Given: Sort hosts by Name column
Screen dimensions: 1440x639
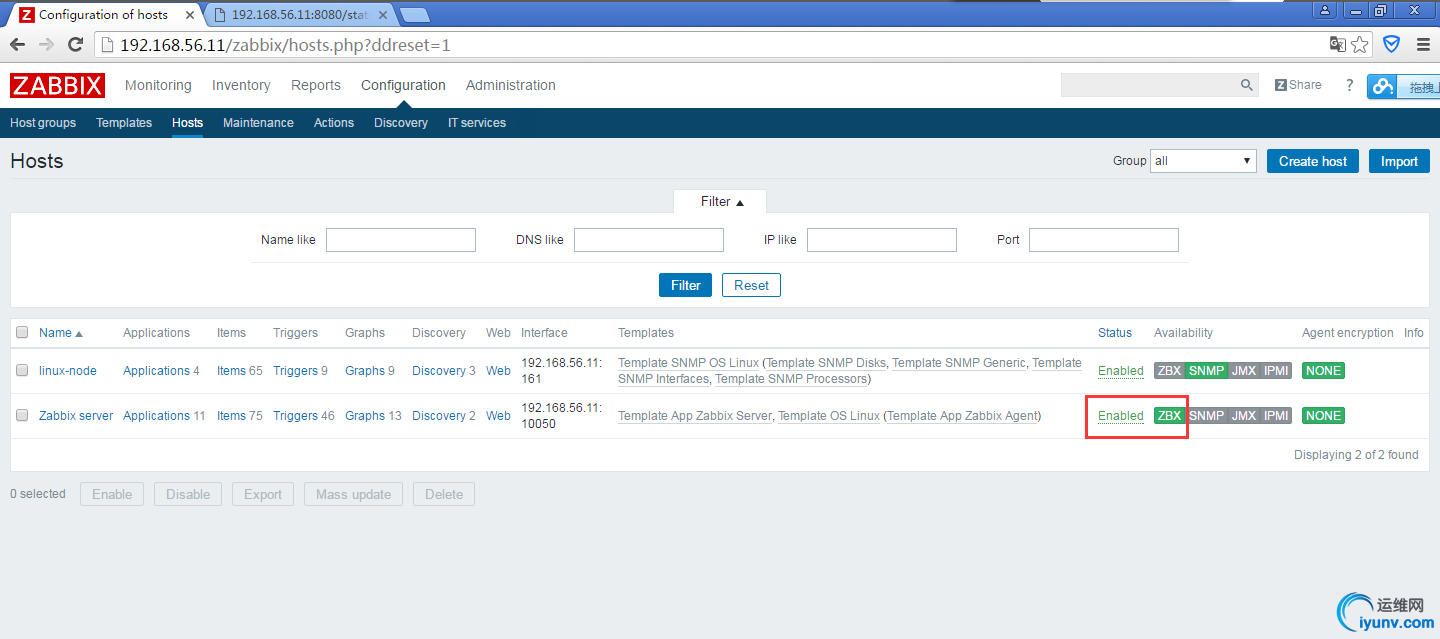Looking at the screenshot, I should coord(60,333).
